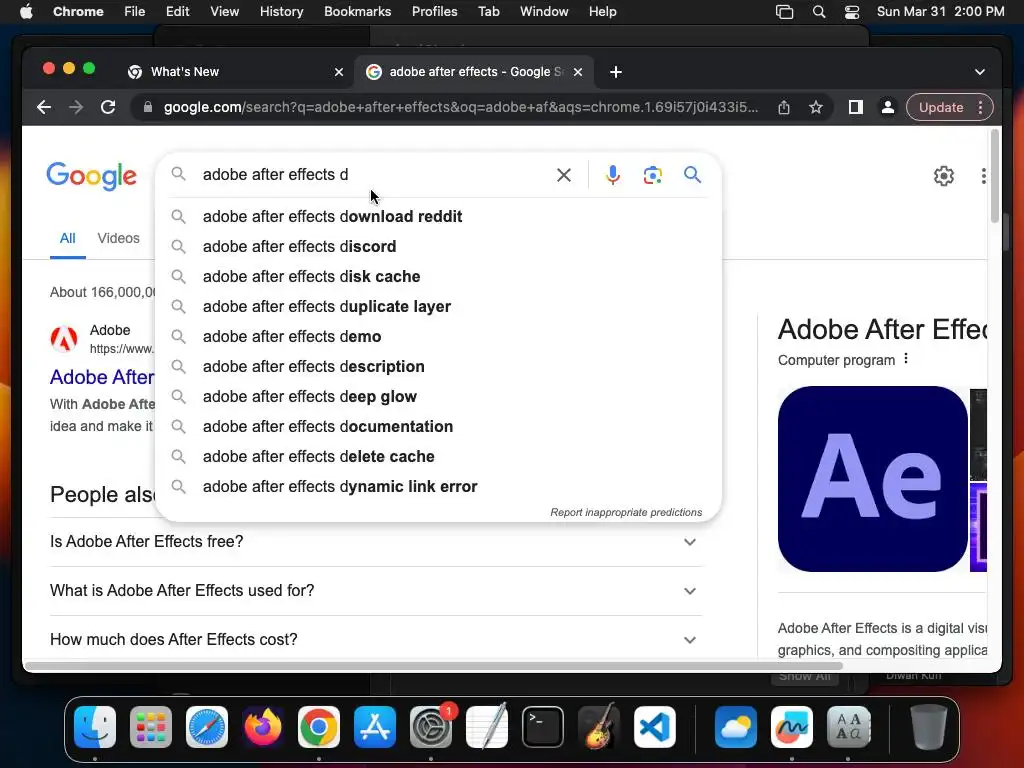Choose suggestion 'adobe after effects demo'
The image size is (1024, 768).
(x=438, y=336)
